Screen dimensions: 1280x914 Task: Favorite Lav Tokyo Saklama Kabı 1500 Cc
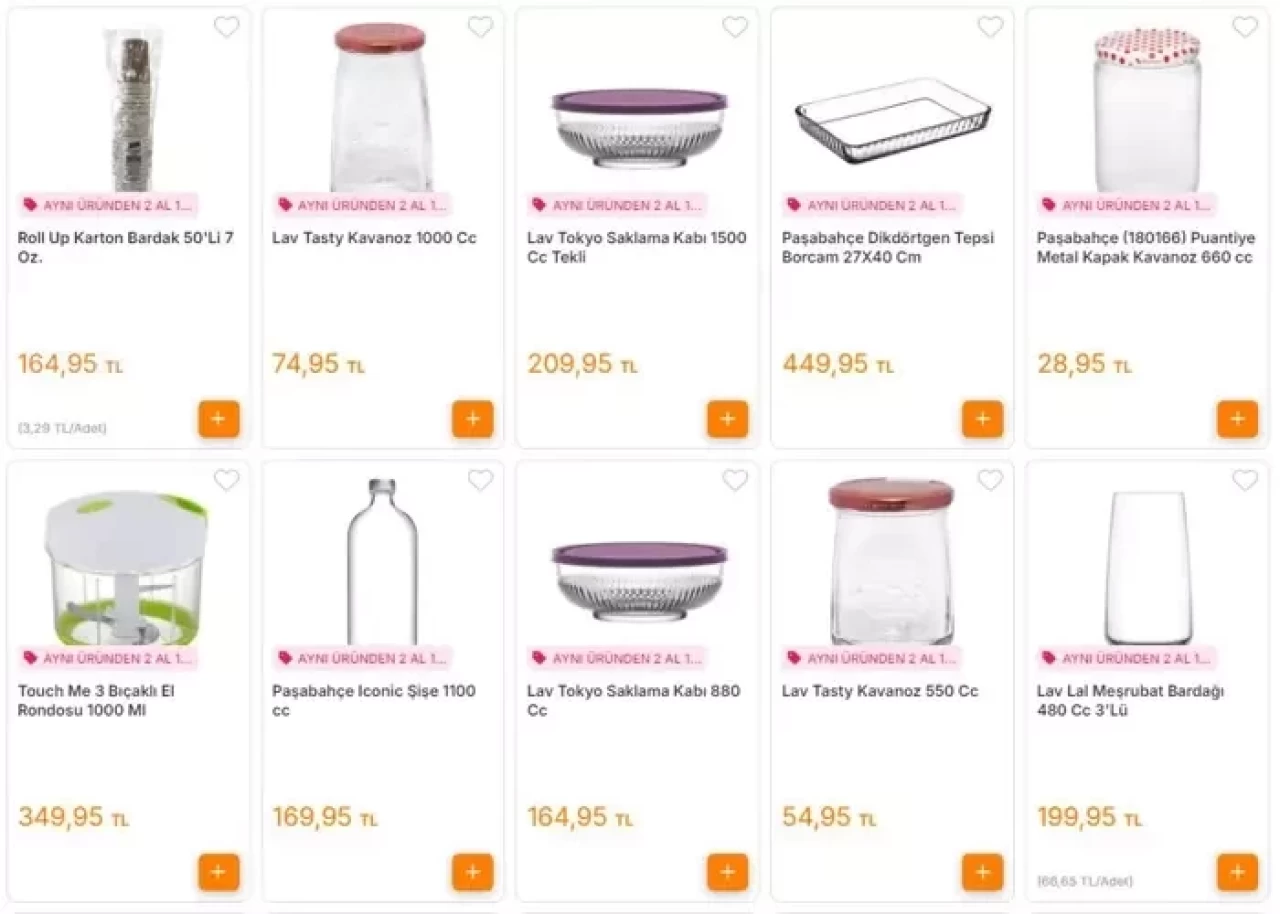pyautogui.click(x=735, y=27)
